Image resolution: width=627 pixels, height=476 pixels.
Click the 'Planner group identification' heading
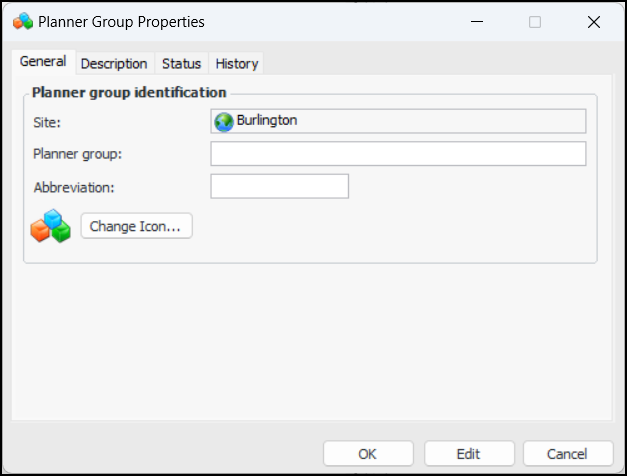(129, 92)
